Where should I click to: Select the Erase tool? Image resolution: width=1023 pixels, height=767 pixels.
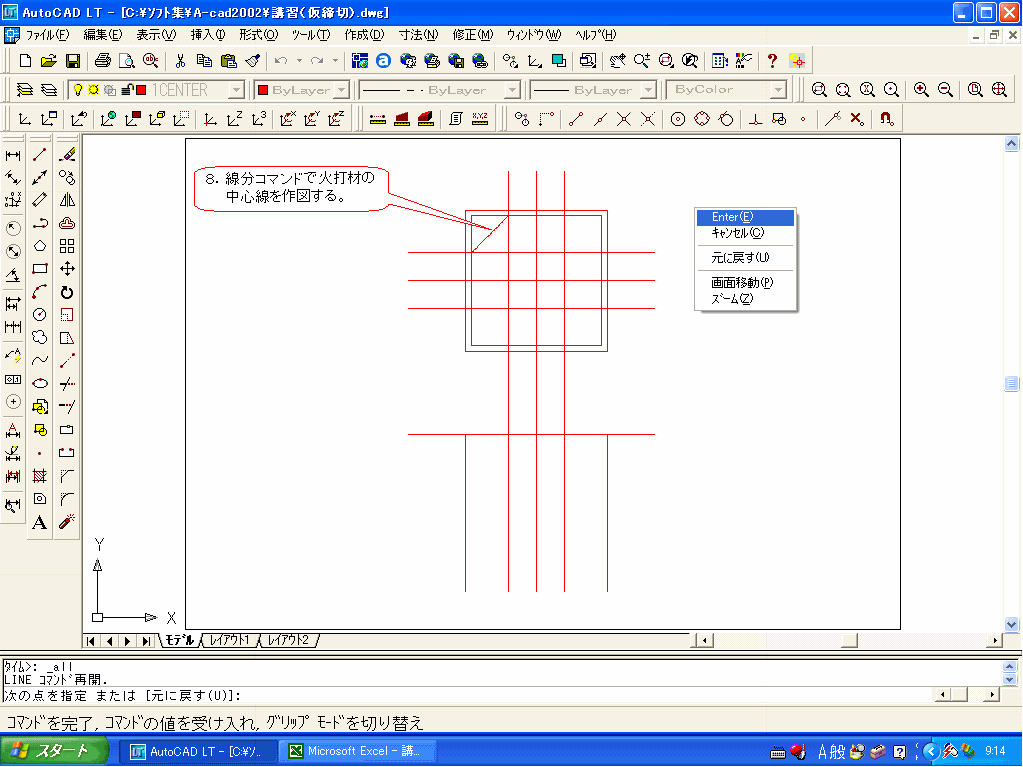coord(67,155)
